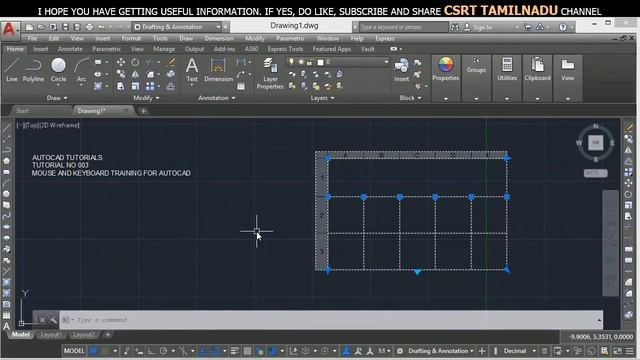Select the Copy tool in Modify panel
The image size is (640, 360).
(121, 74)
